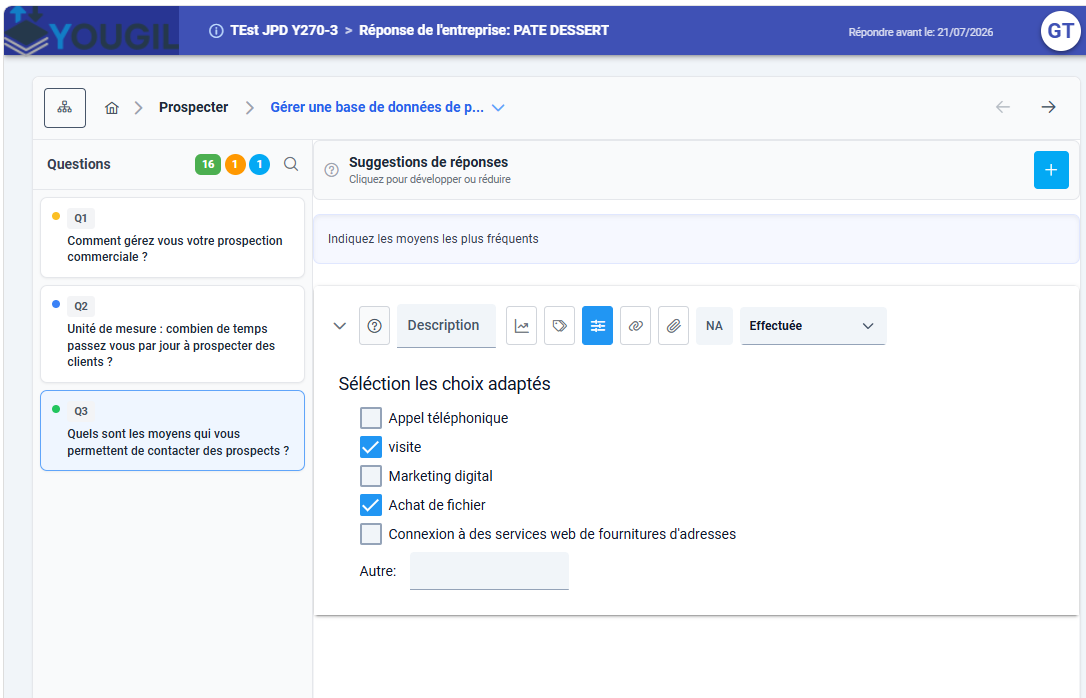1086x698 pixels.
Task: Click help icon beside Suggestions de réponses
Action: pyautogui.click(x=332, y=170)
